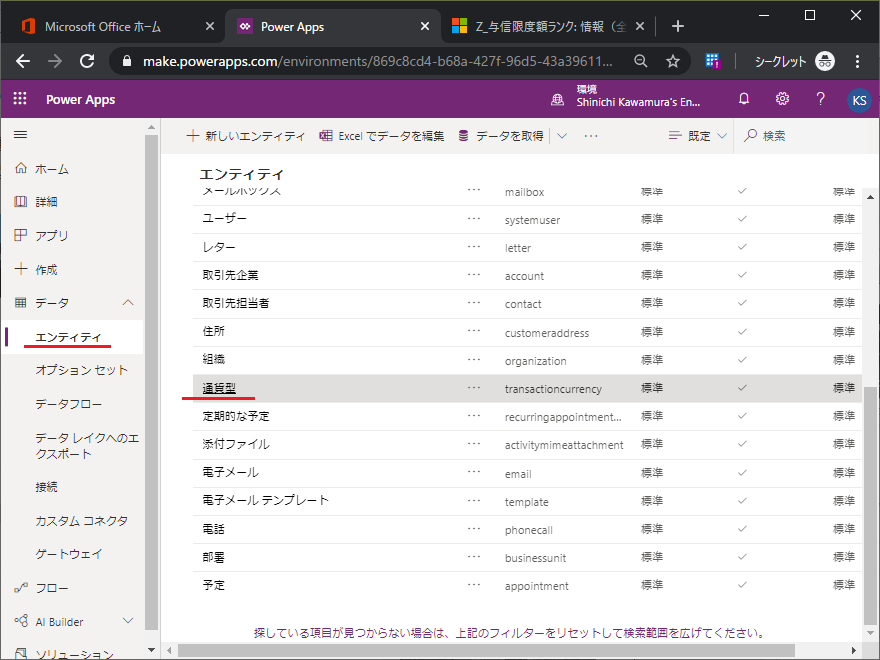Open the Chrome three-dot menu
The width and height of the screenshot is (880, 660).
857,61
